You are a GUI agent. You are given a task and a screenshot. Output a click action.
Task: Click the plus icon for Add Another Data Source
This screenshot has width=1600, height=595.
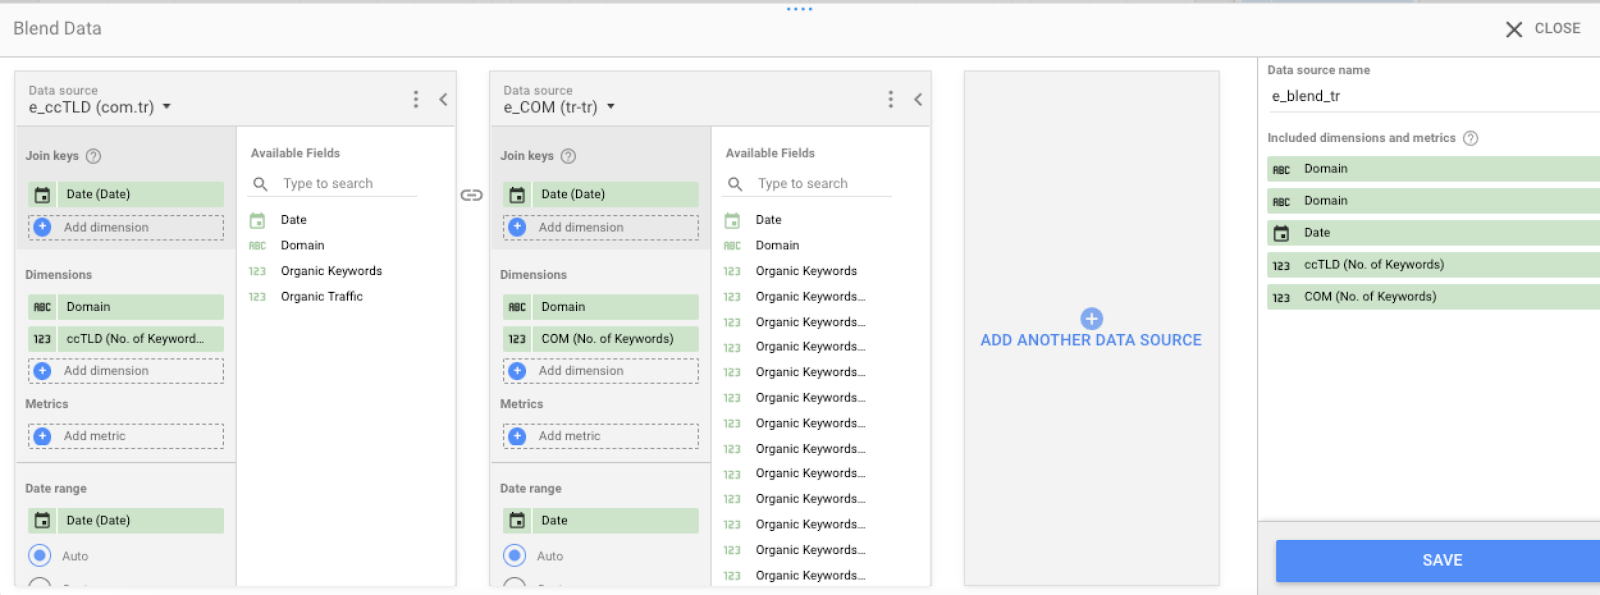(1091, 319)
